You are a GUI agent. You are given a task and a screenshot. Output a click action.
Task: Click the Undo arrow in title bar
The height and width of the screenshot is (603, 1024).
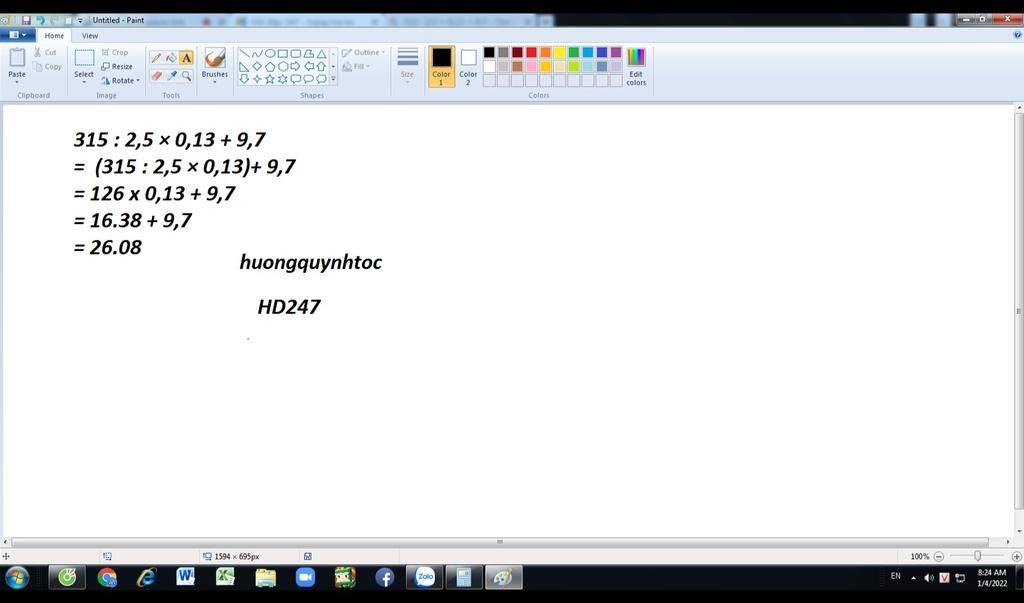coord(40,20)
